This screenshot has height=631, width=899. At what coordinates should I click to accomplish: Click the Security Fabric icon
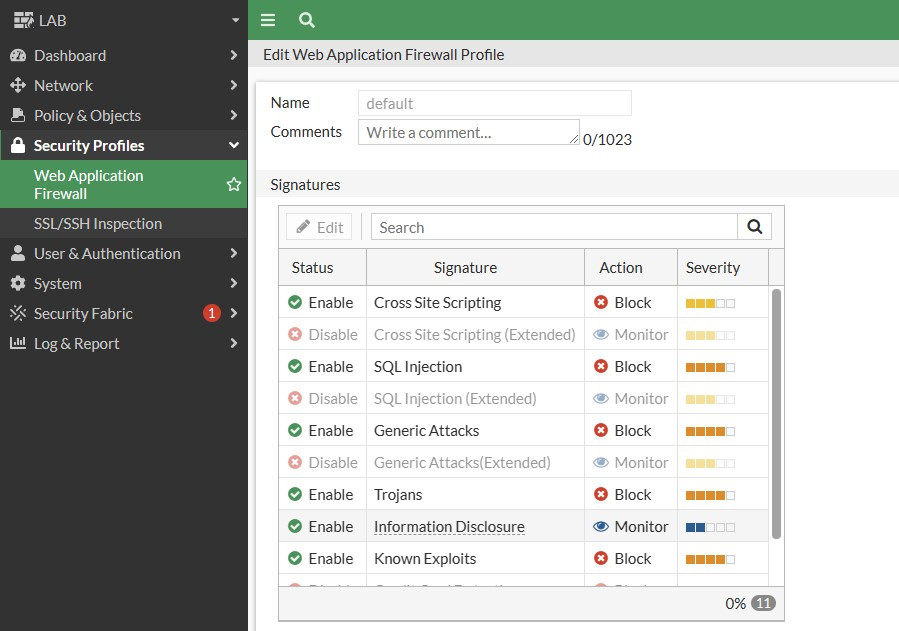point(18,313)
